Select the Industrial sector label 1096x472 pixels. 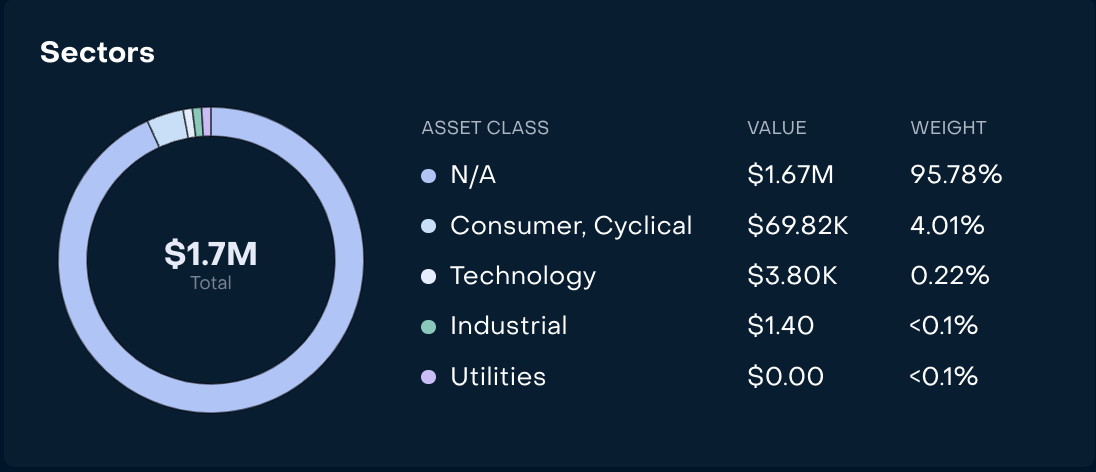tap(509, 326)
